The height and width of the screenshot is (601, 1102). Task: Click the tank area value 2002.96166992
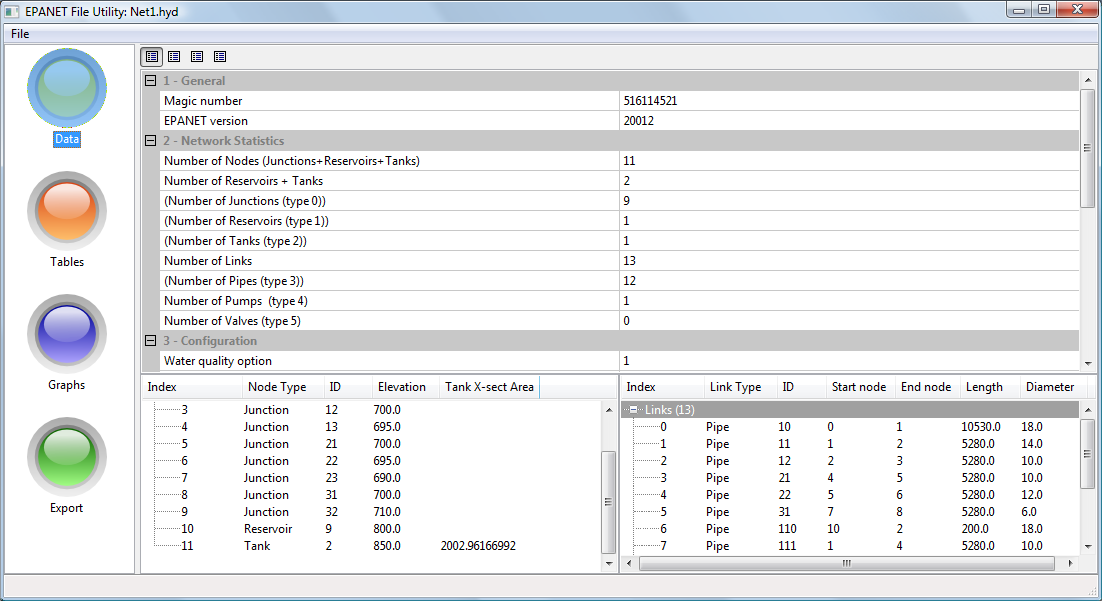[478, 546]
